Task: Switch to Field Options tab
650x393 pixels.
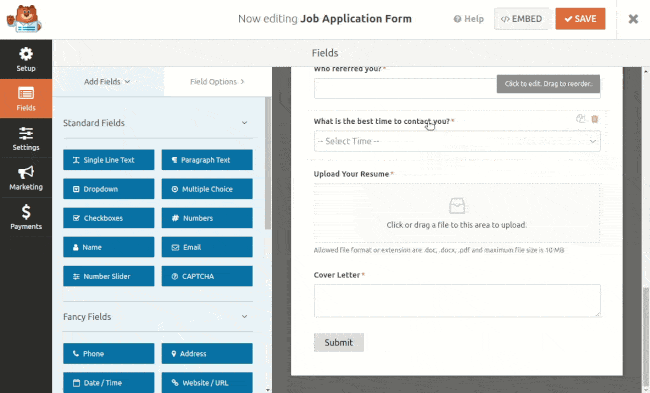Action: 217,82
